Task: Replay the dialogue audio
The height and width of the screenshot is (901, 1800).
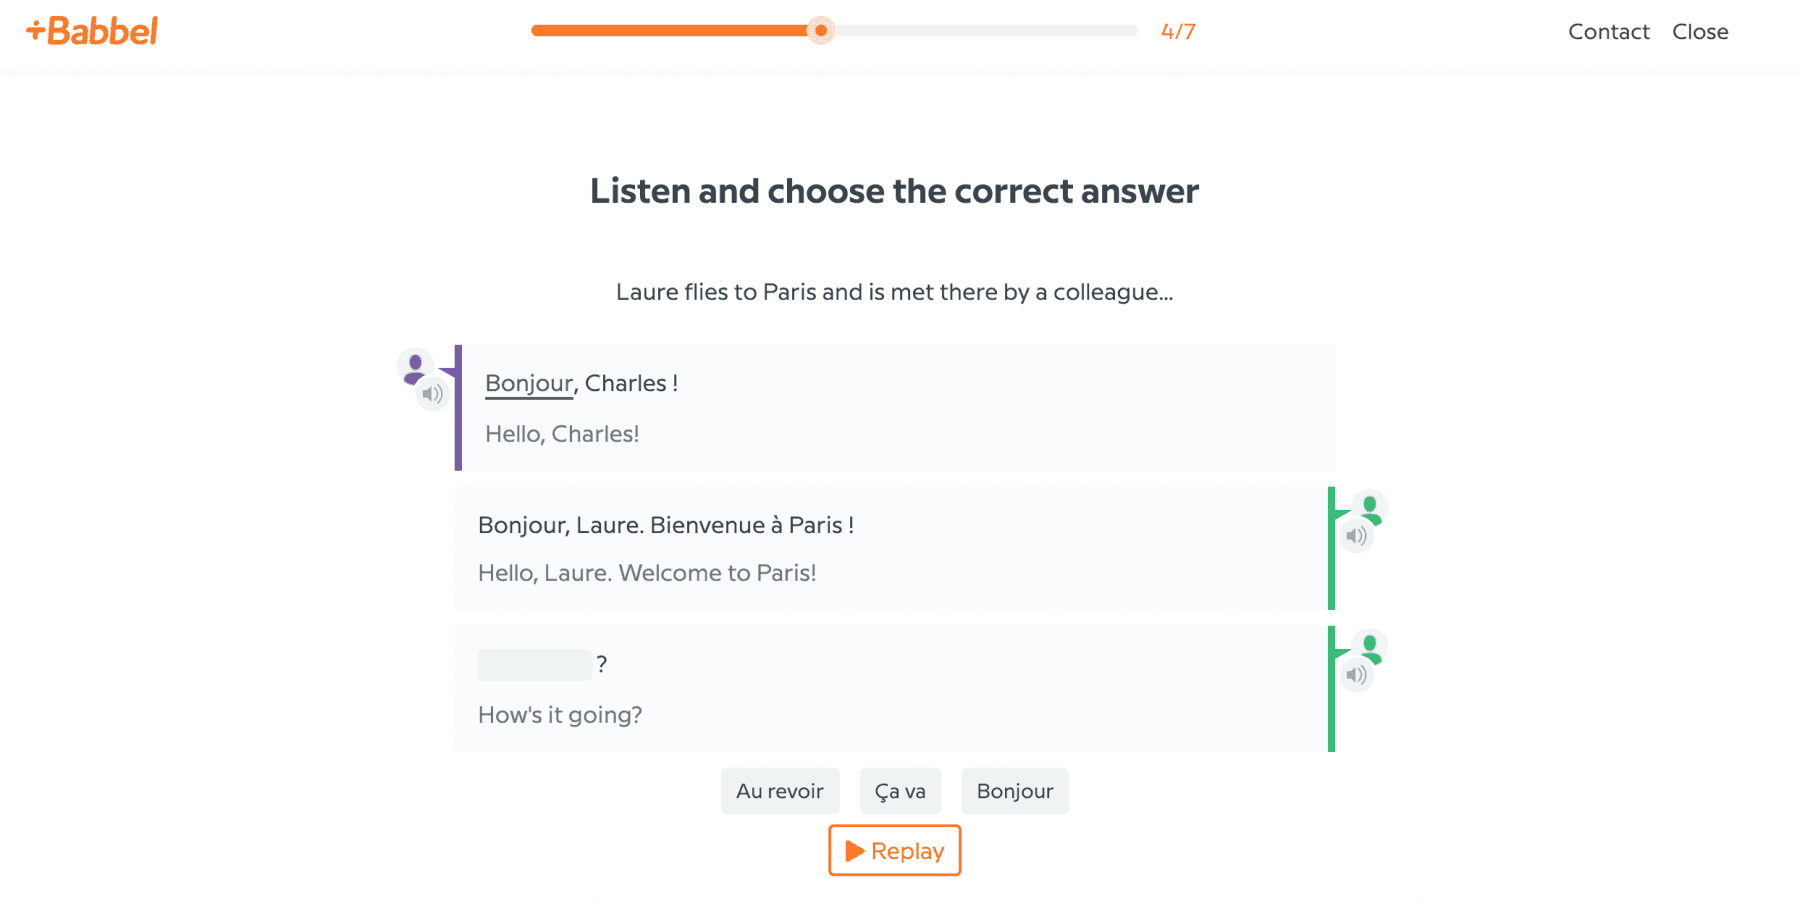Action: pos(894,850)
